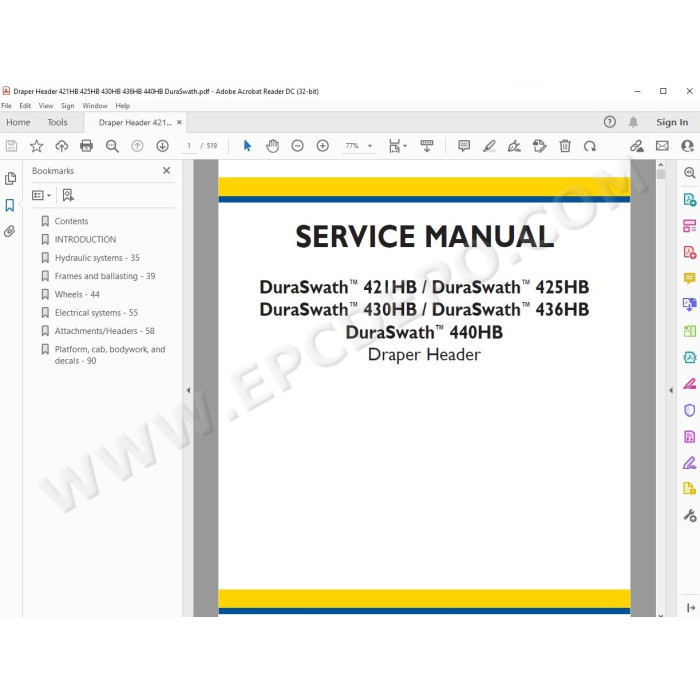Viewport: 700px width, 700px height.
Task: Open Platform, cab, bodywork bookmark
Action: tap(110, 355)
